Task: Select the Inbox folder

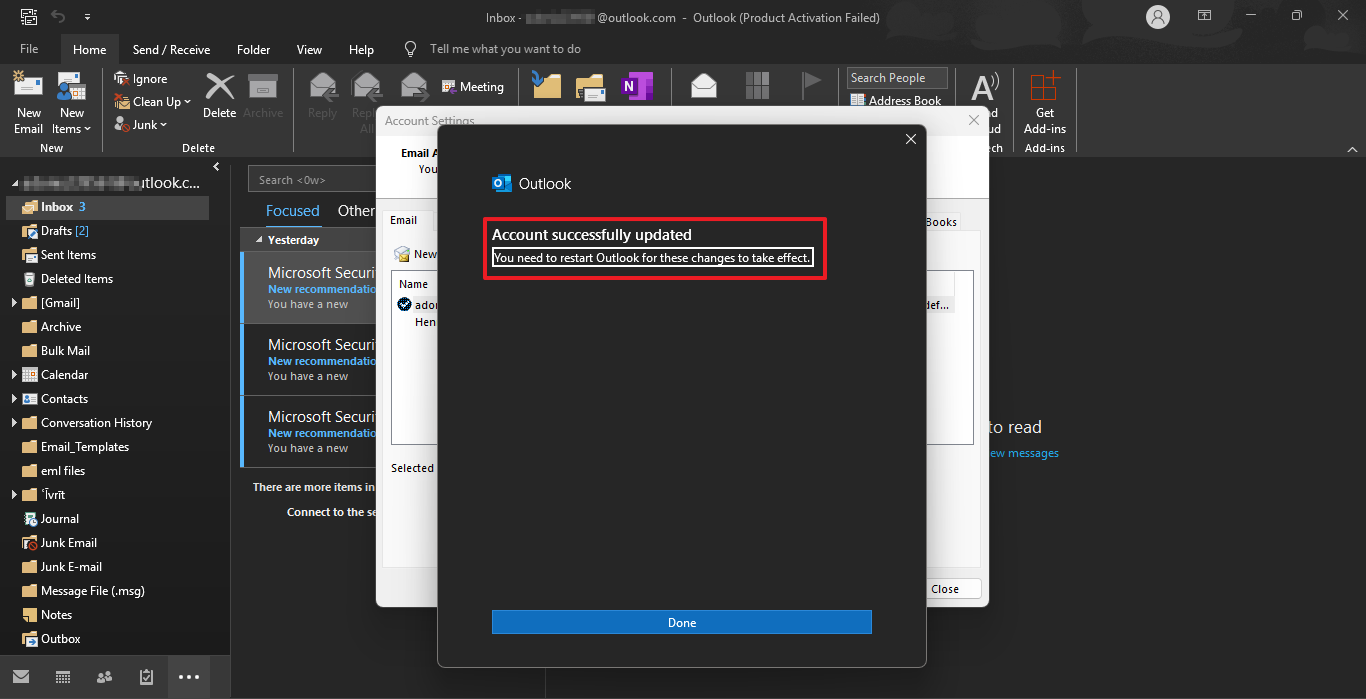Action: tap(108, 207)
